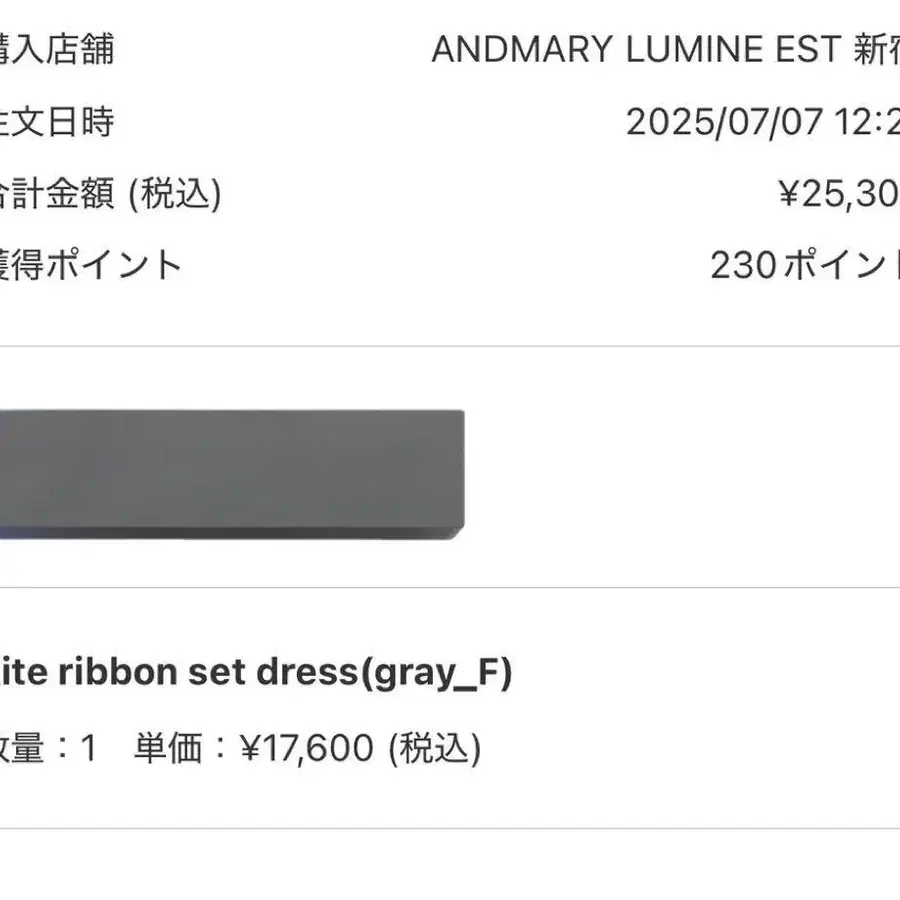The image size is (900, 900).
Task: Click the quantity value 1
Action: pyautogui.click(x=88, y=748)
